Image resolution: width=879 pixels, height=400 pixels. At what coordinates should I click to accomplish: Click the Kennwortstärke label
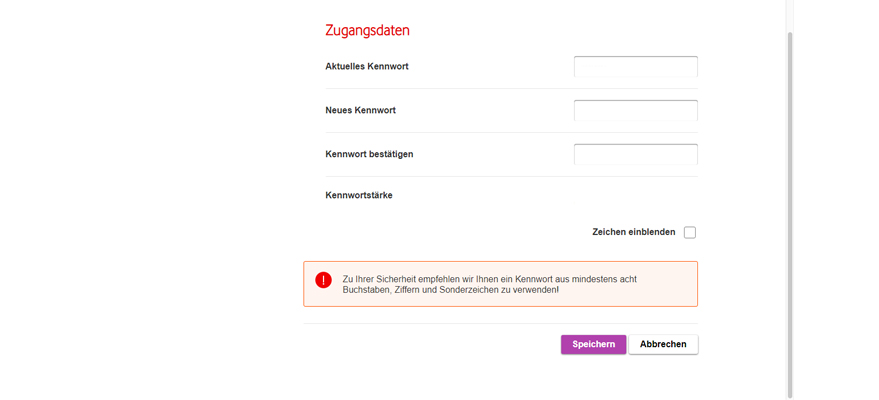[x=359, y=196]
